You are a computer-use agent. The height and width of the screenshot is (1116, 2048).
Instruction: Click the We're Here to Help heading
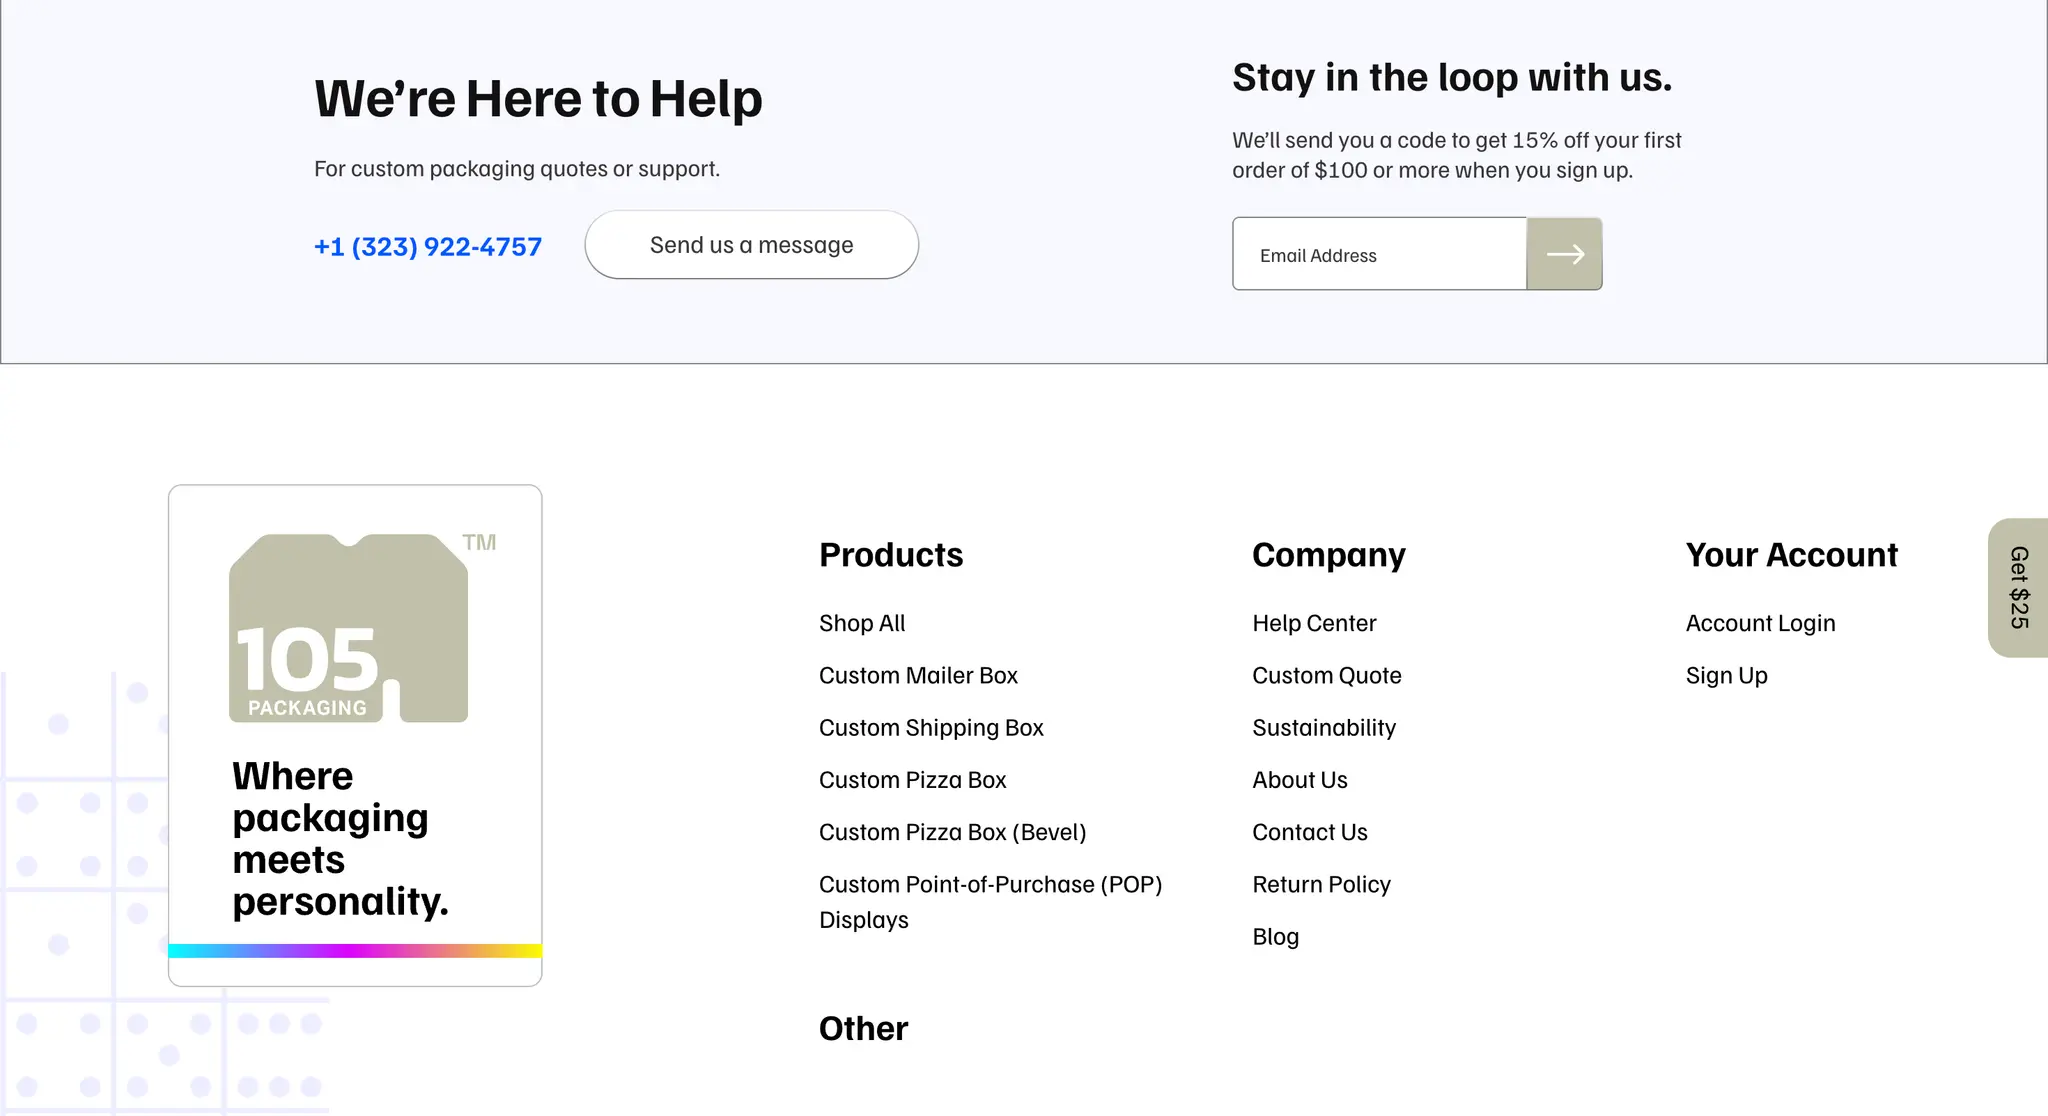tap(538, 99)
